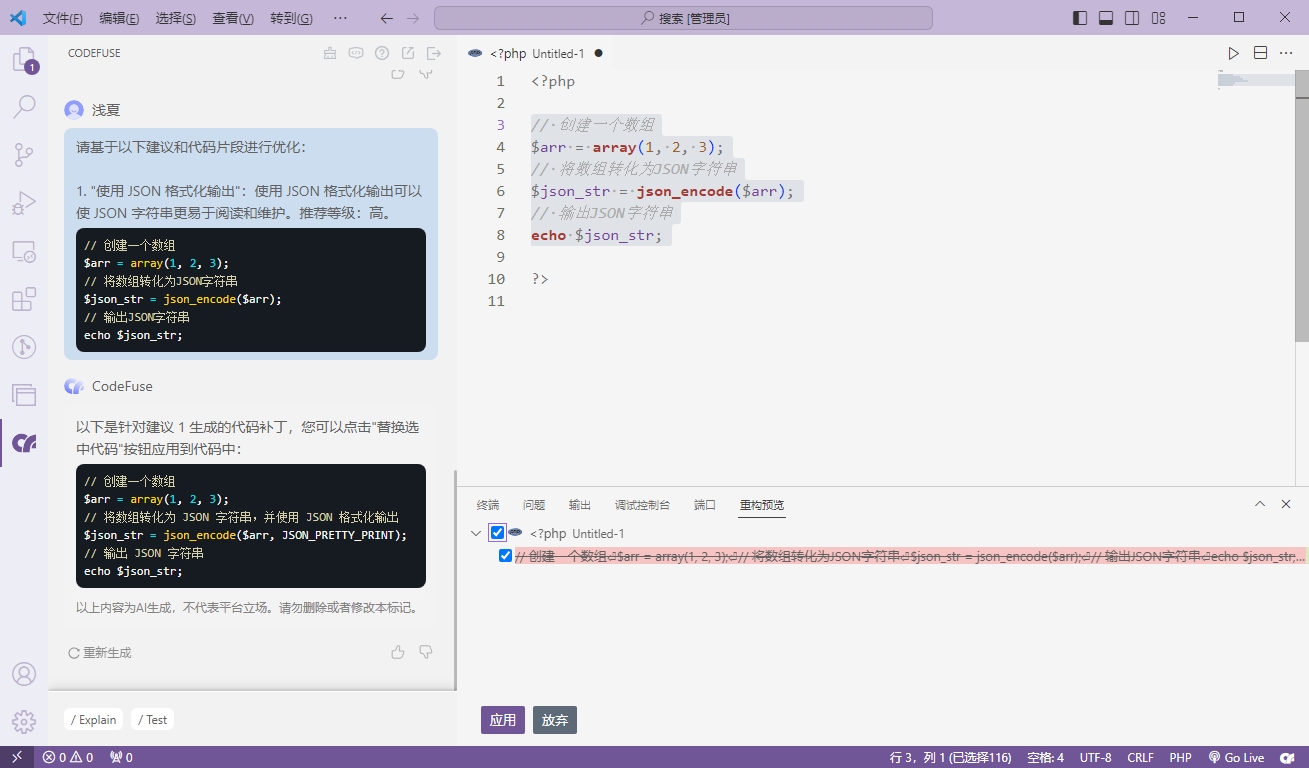This screenshot has width=1309, height=768.
Task: Open errors and warnings status item
Action: [x=68, y=757]
